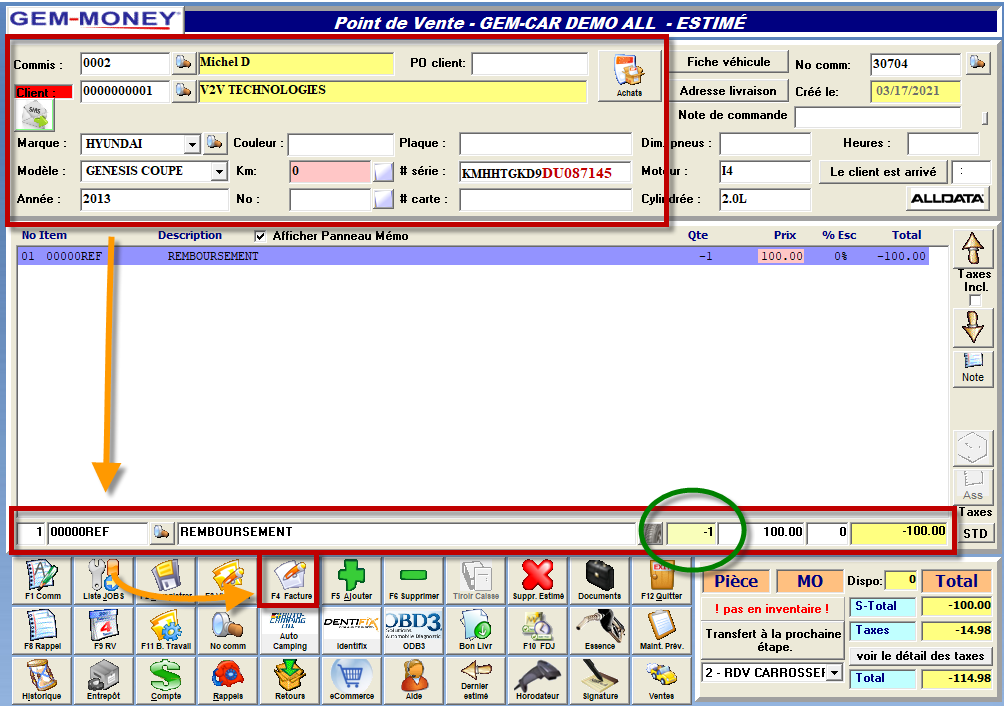Click voir le détail des taxes

click(920, 656)
